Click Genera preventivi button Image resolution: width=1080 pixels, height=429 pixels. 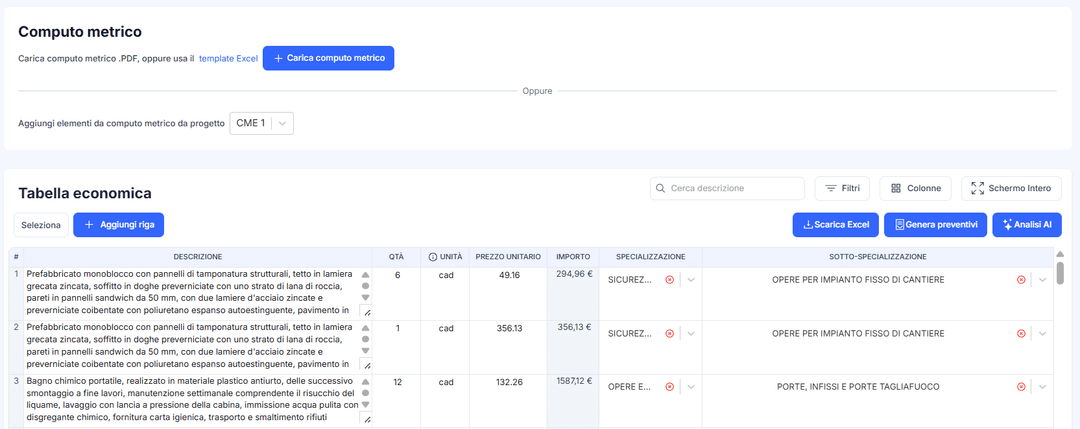(x=936, y=225)
